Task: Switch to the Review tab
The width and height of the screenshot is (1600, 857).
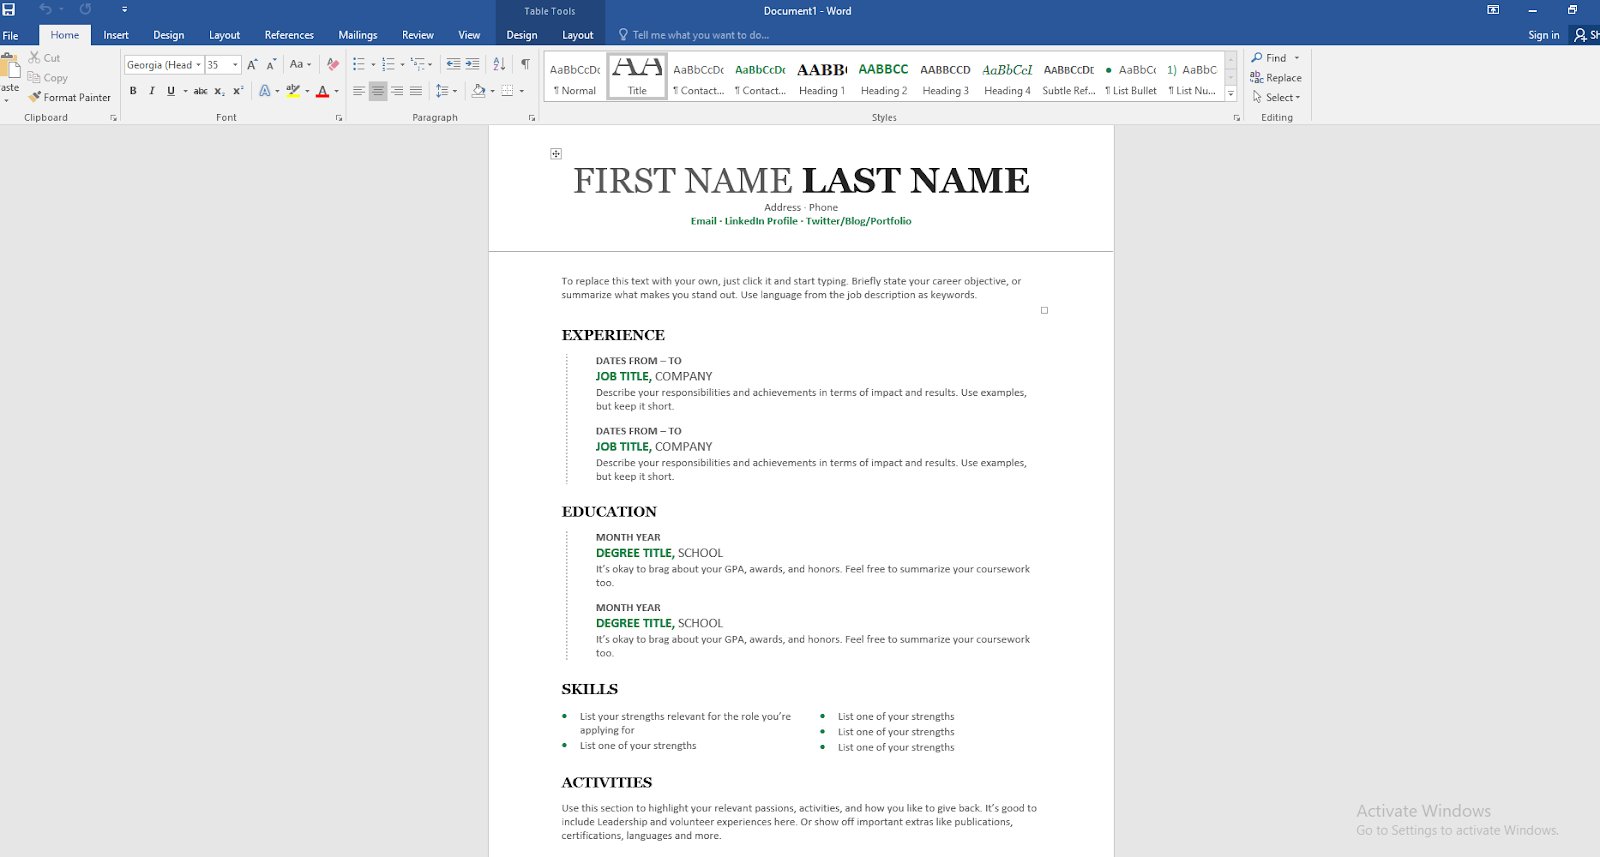Action: pyautogui.click(x=418, y=35)
